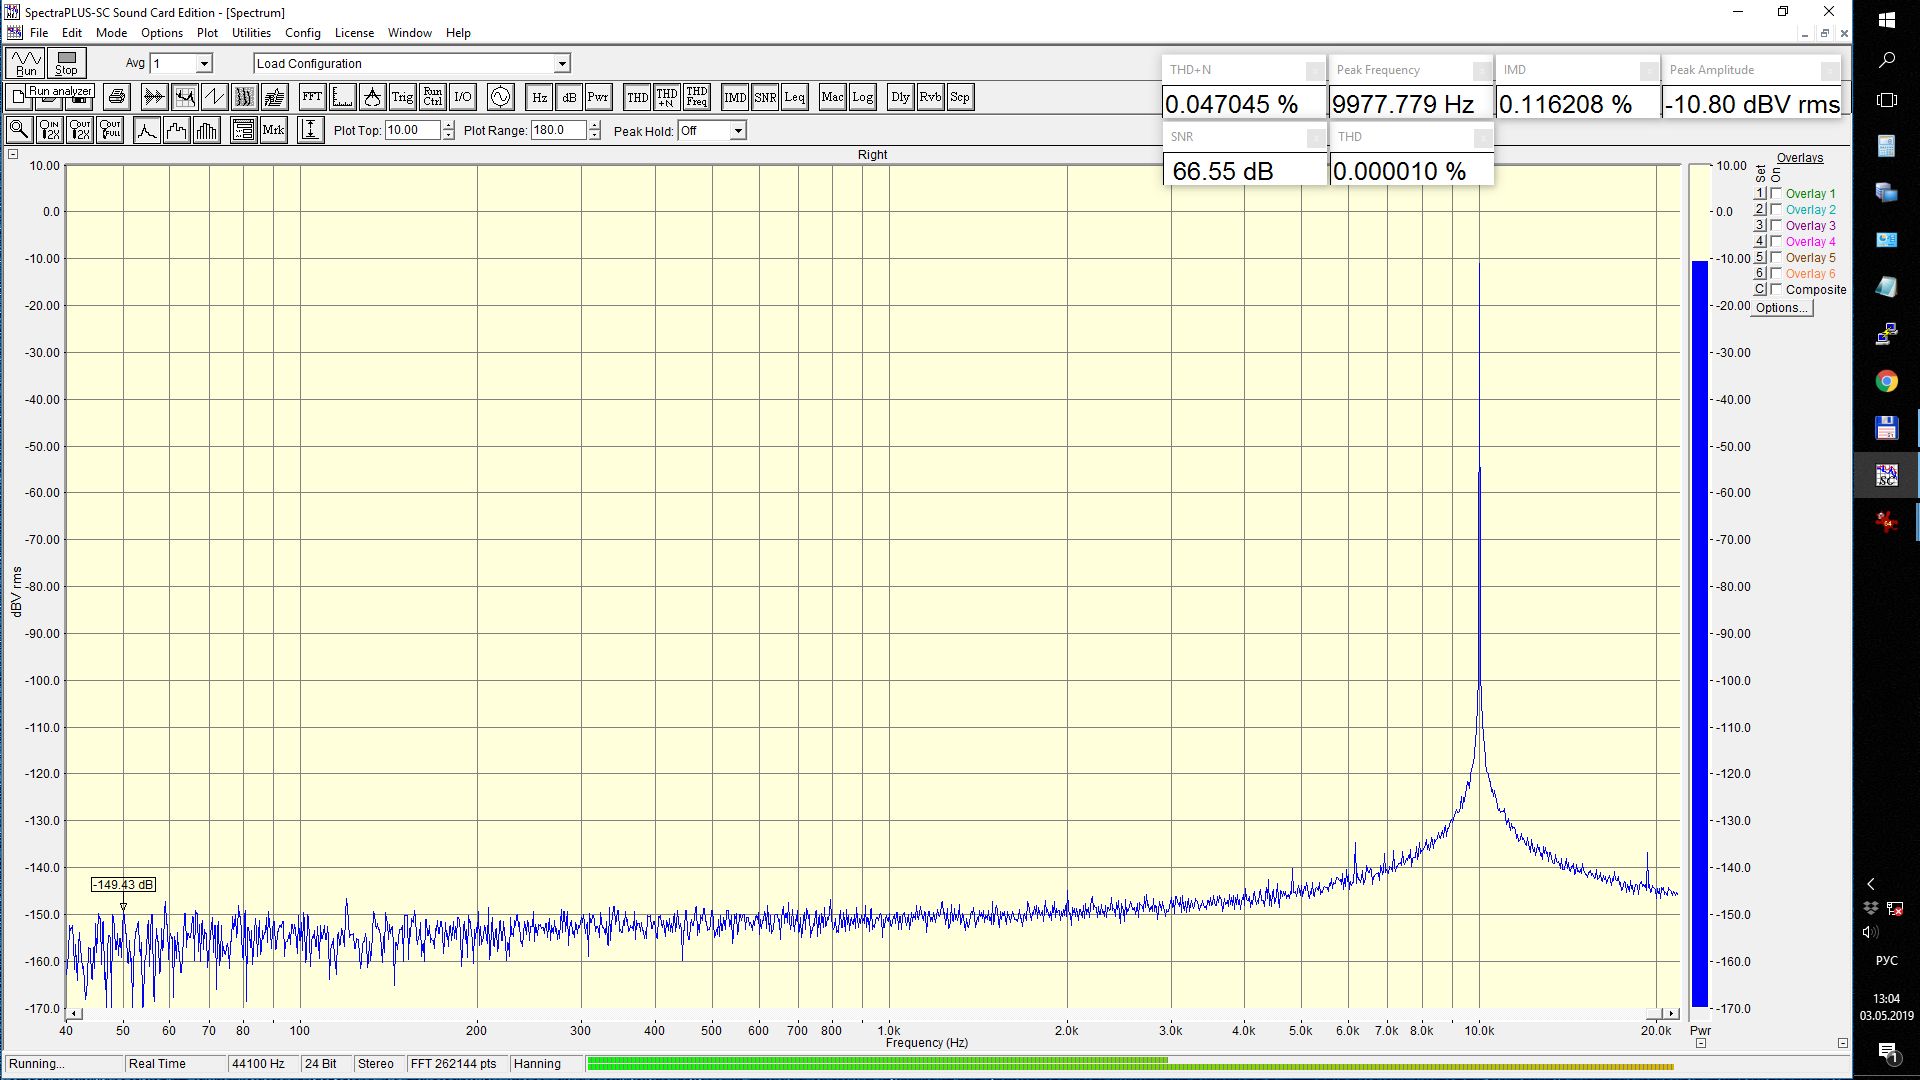Open the signal generator sine icon
This screenshot has width=1920, height=1080.
[500, 97]
